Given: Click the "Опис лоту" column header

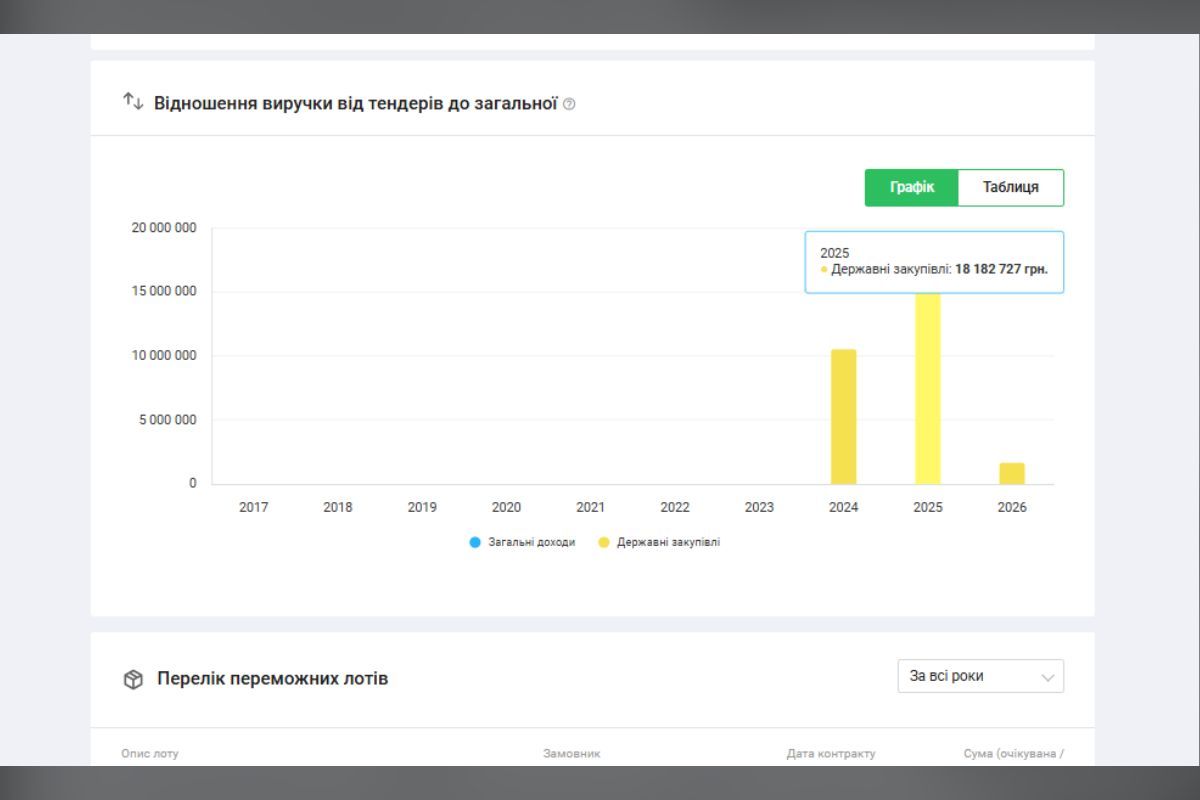Looking at the screenshot, I should coord(152,754).
